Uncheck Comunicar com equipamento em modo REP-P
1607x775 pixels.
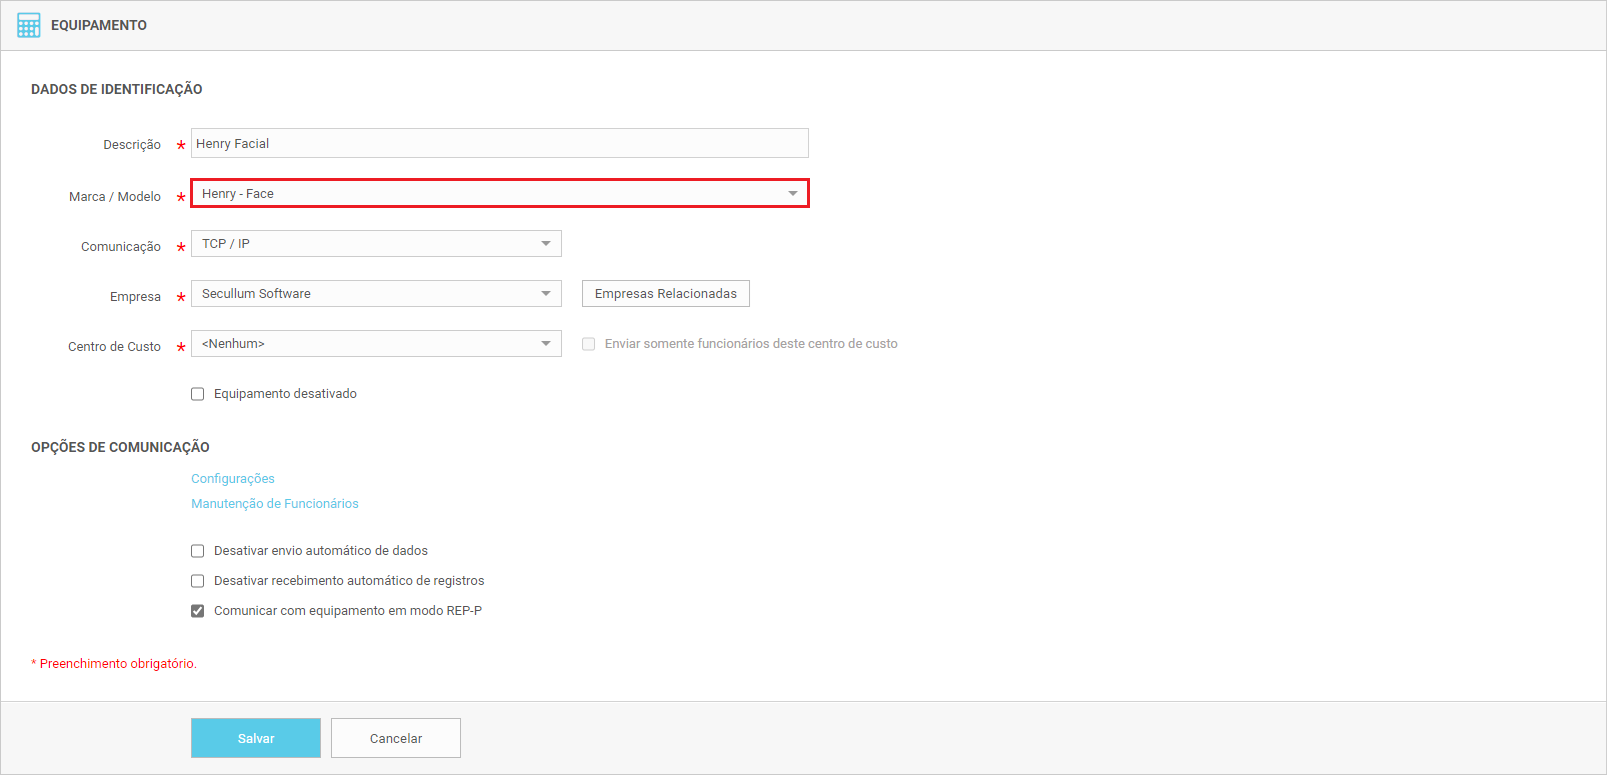[198, 611]
